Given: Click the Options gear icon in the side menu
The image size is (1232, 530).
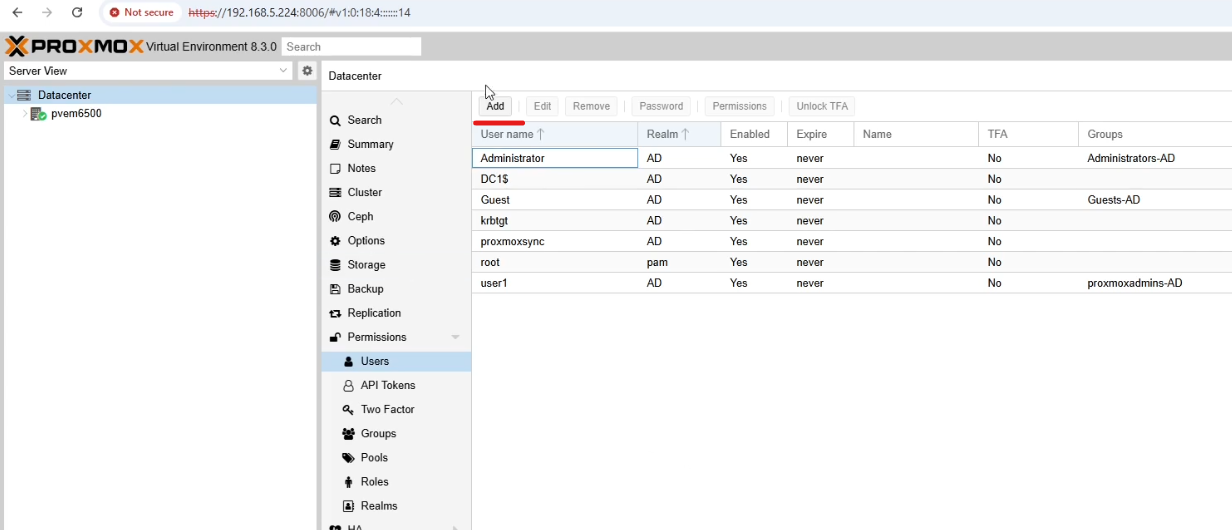Looking at the screenshot, I should pyautogui.click(x=335, y=241).
